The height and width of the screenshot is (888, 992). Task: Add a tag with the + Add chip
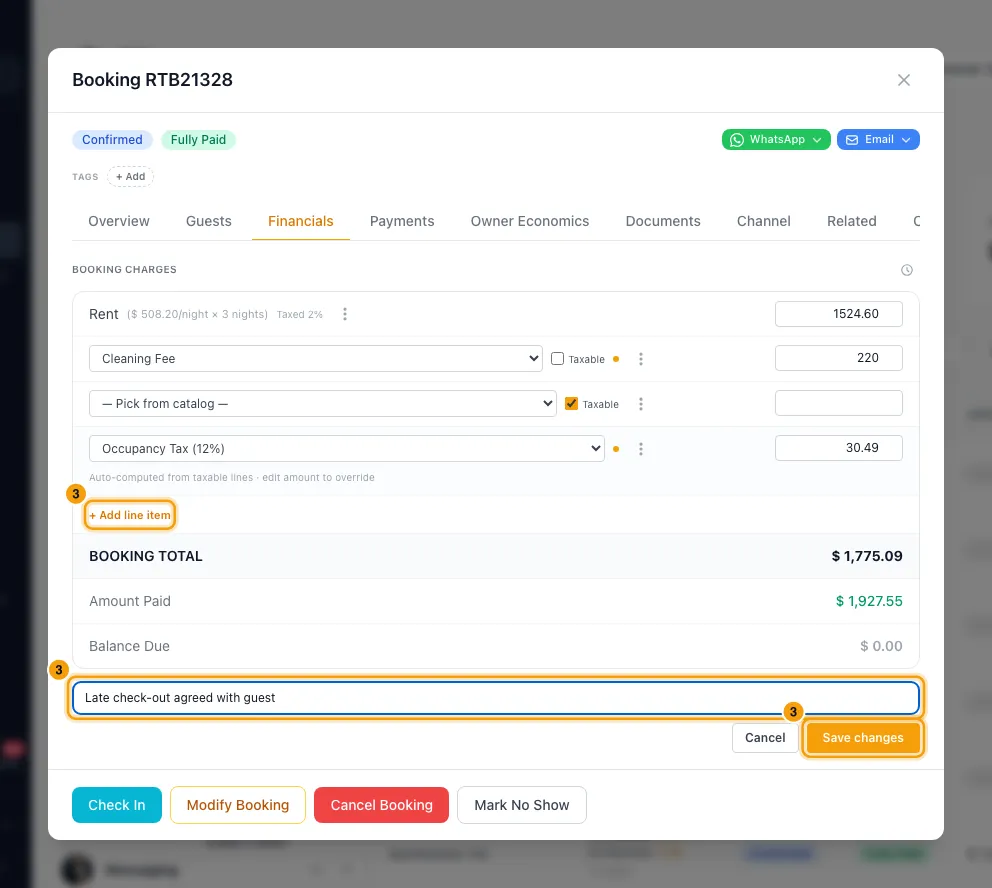point(130,176)
